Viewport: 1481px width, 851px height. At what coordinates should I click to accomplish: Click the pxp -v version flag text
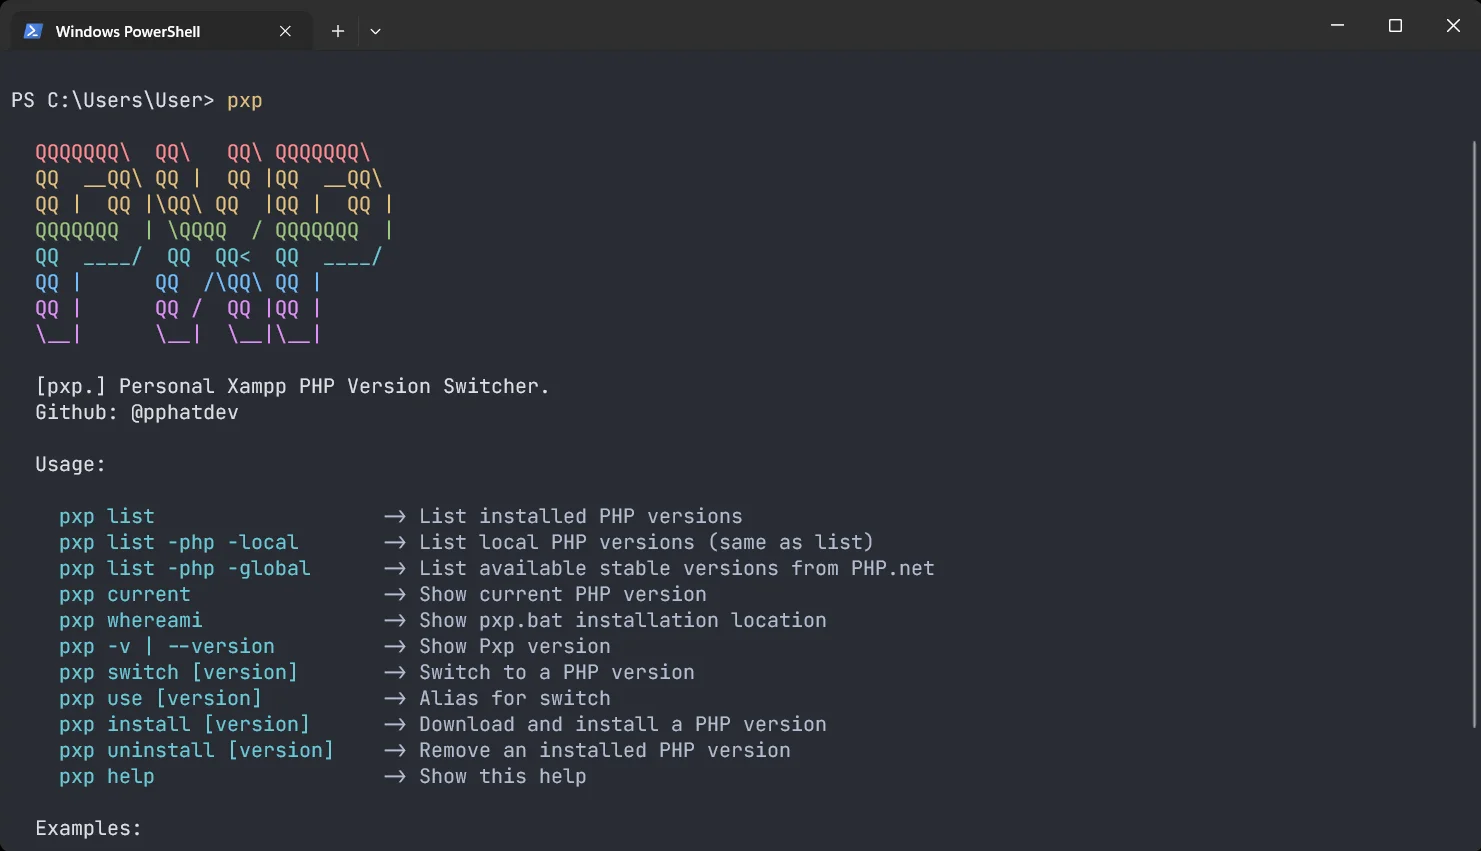coord(167,646)
